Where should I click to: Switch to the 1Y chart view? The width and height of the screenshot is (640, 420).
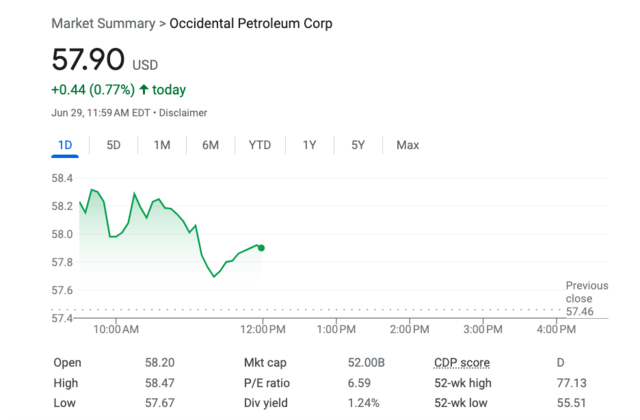[x=310, y=145]
